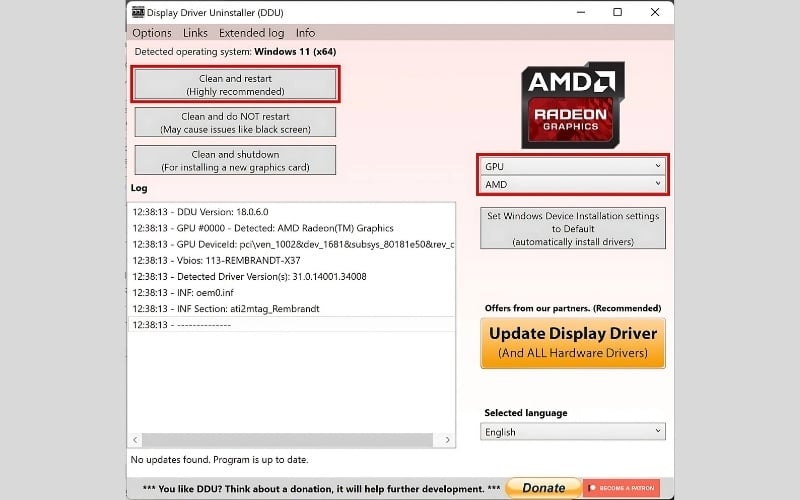Click the DDU app icon in title bar
Screen dimensions: 800x500
[x=137, y=12]
